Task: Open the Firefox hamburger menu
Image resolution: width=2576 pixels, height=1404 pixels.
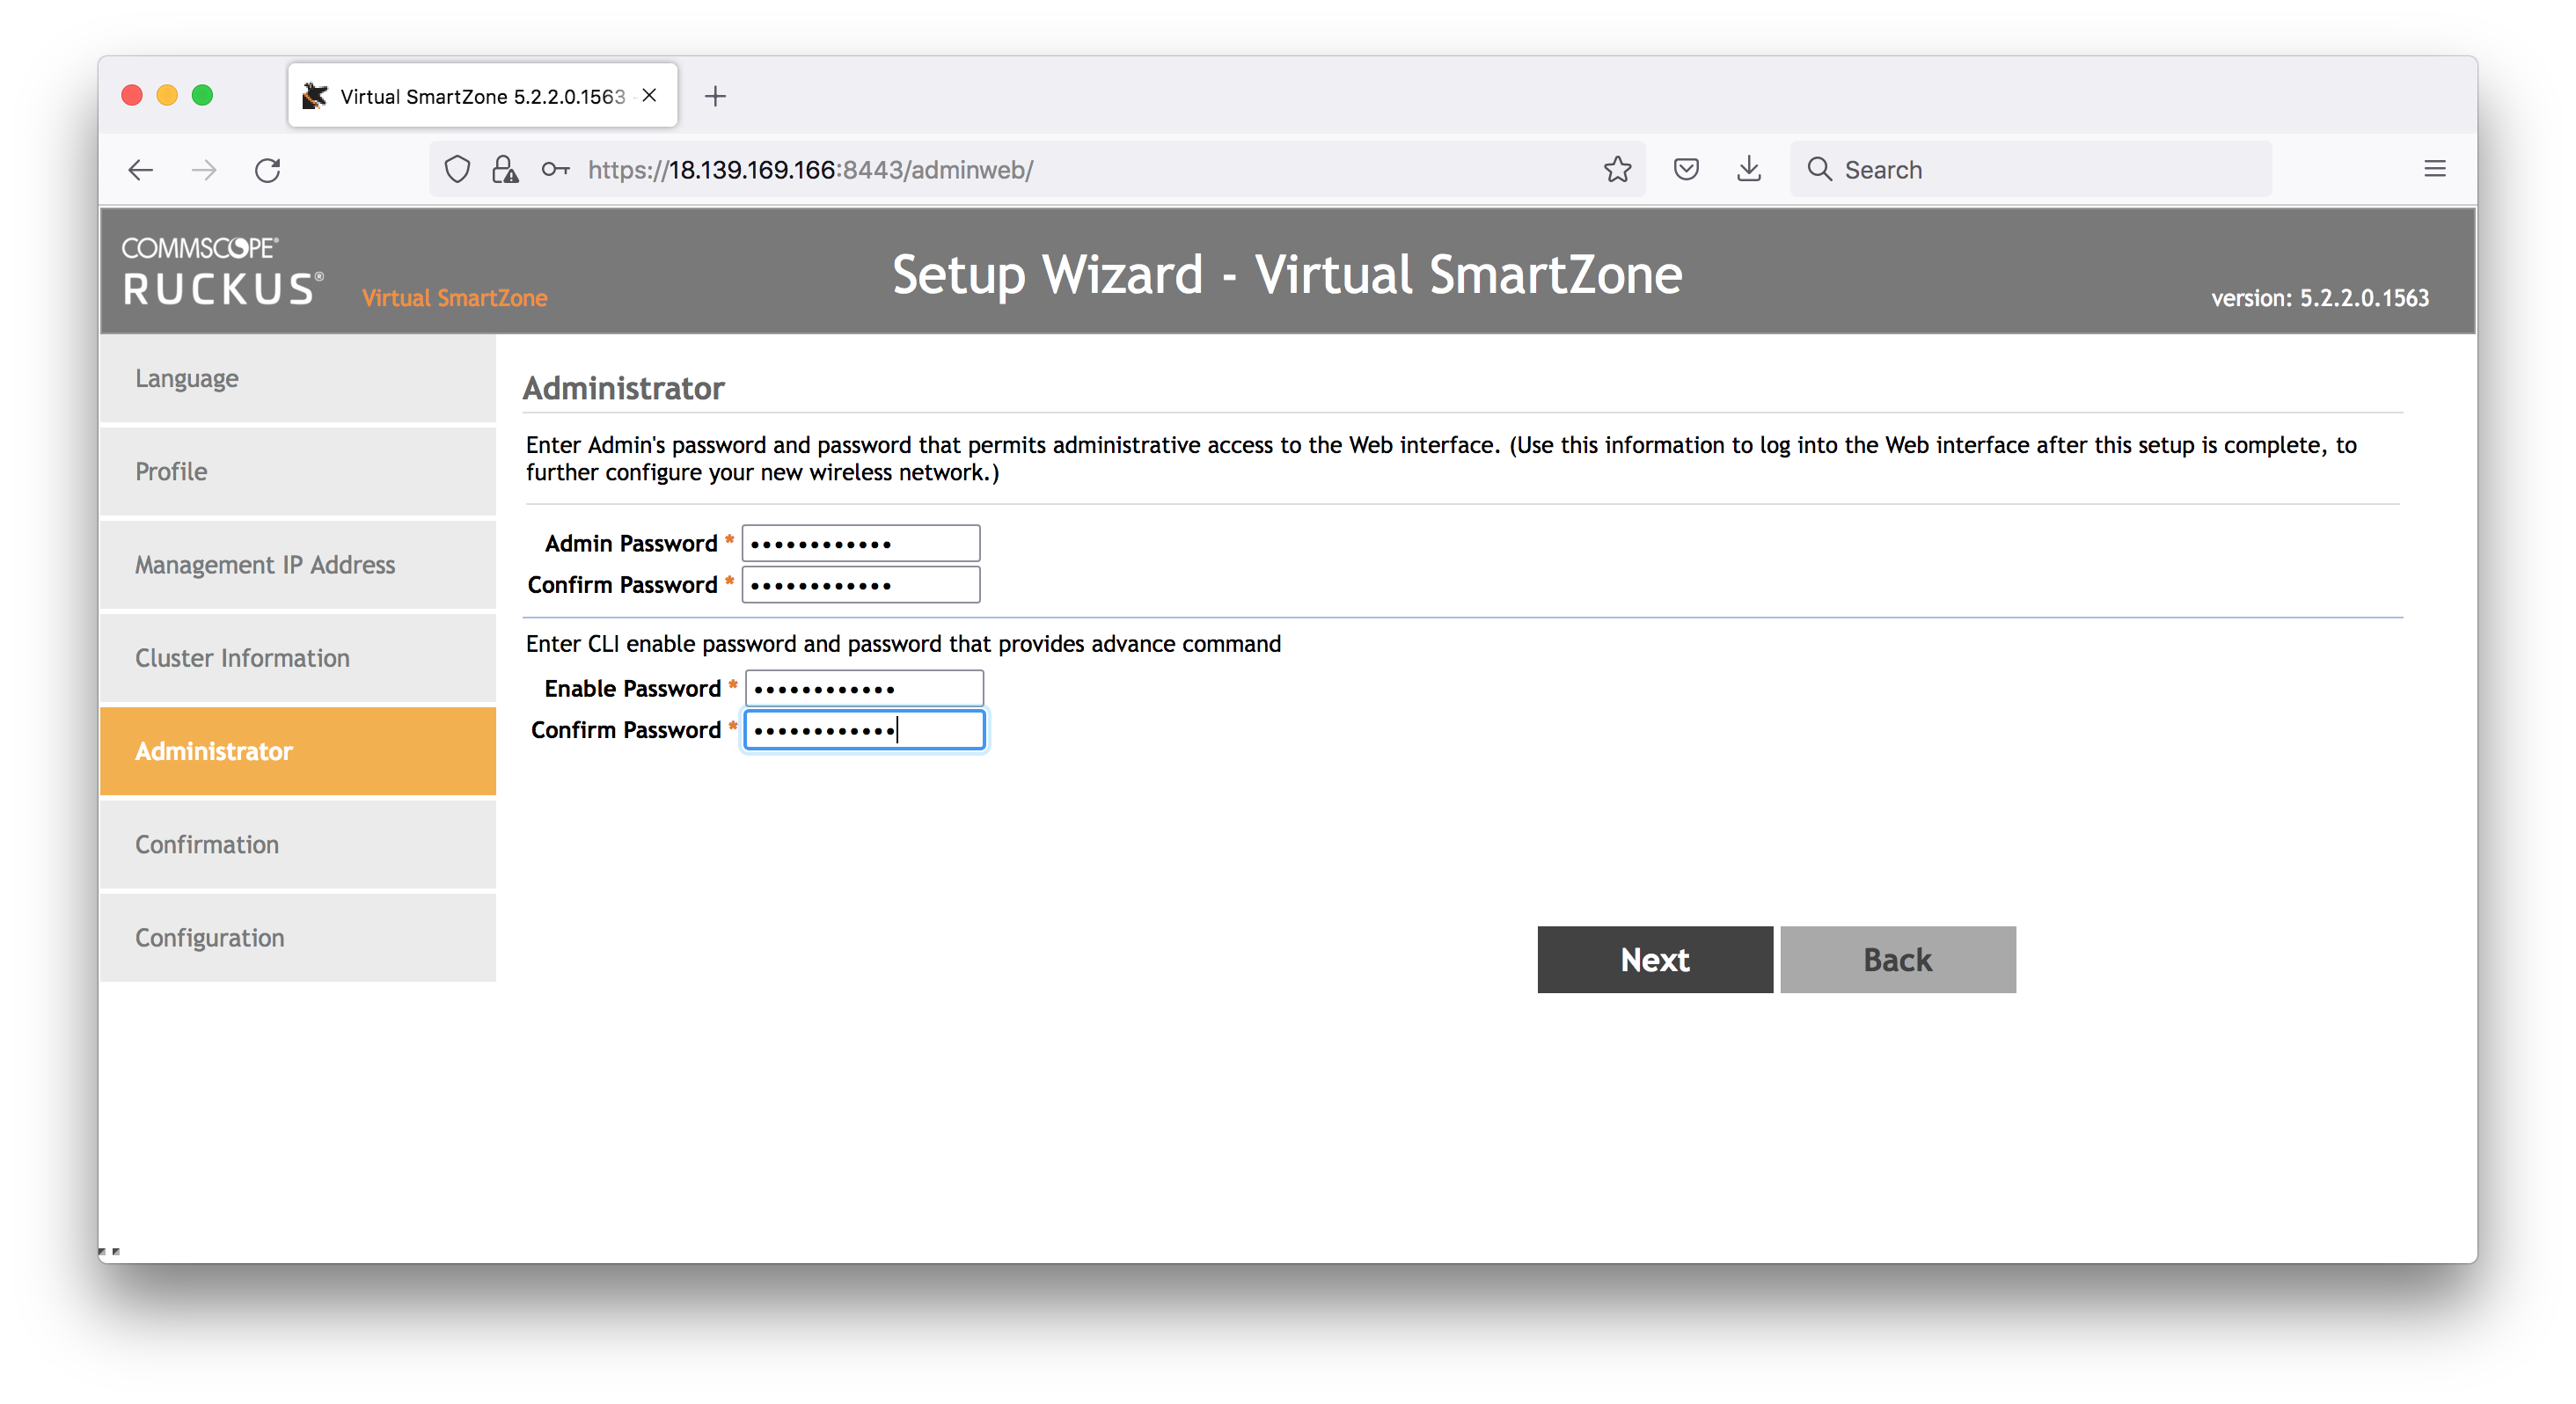Action: (2435, 170)
